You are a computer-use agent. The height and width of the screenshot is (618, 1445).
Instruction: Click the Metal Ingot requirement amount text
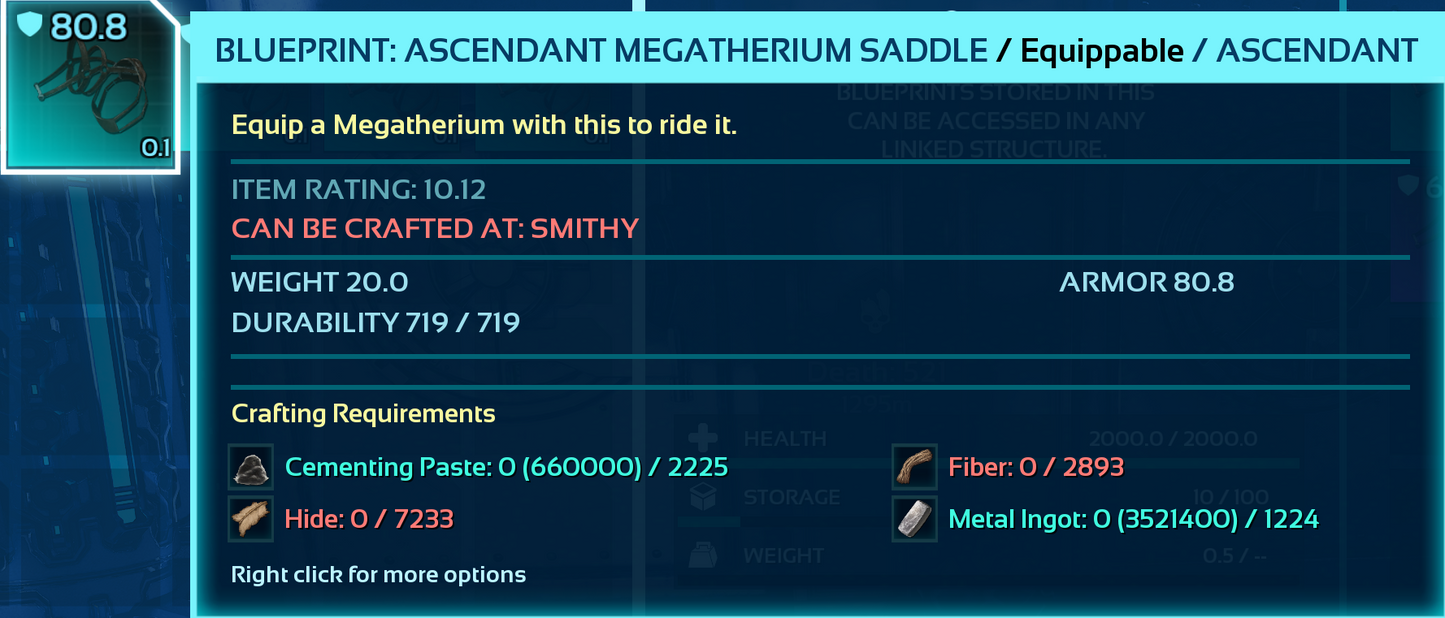click(1133, 519)
